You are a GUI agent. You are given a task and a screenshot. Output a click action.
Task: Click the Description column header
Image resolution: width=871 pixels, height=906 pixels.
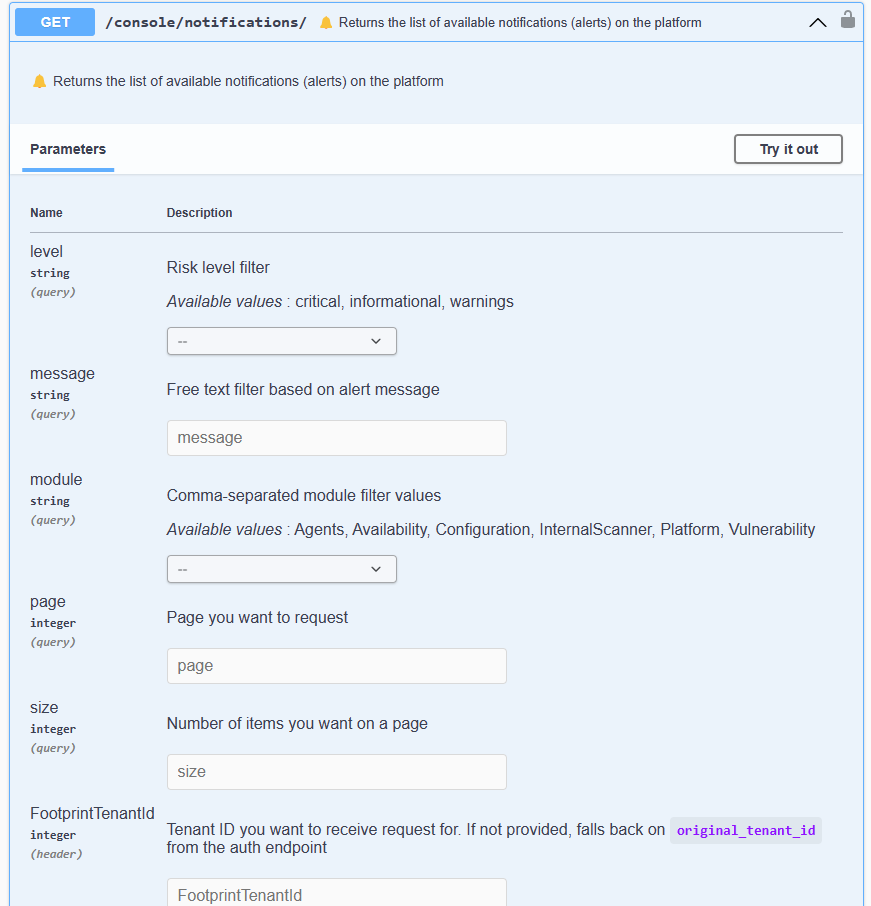tap(199, 213)
